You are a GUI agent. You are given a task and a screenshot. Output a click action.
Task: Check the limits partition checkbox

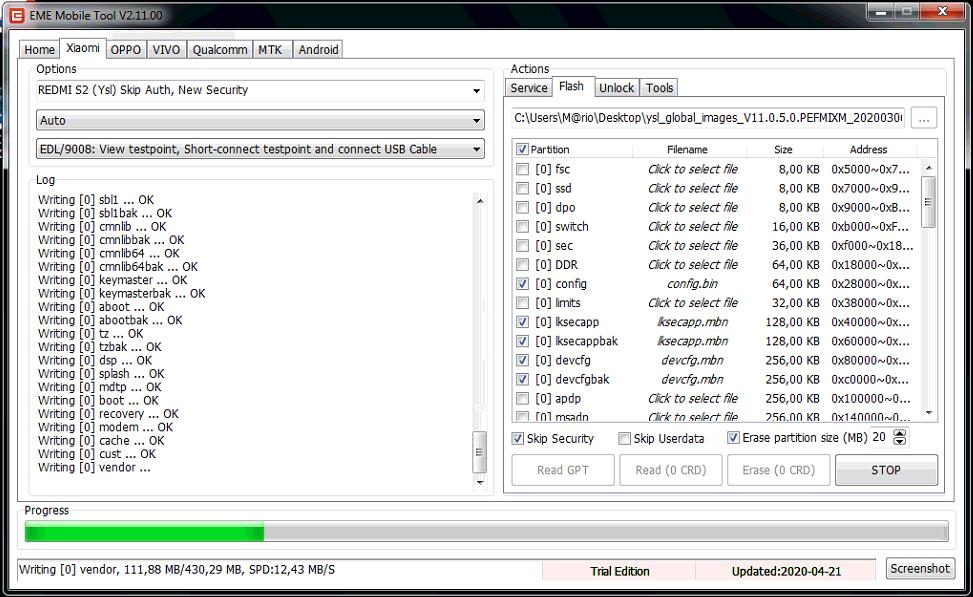pos(522,303)
